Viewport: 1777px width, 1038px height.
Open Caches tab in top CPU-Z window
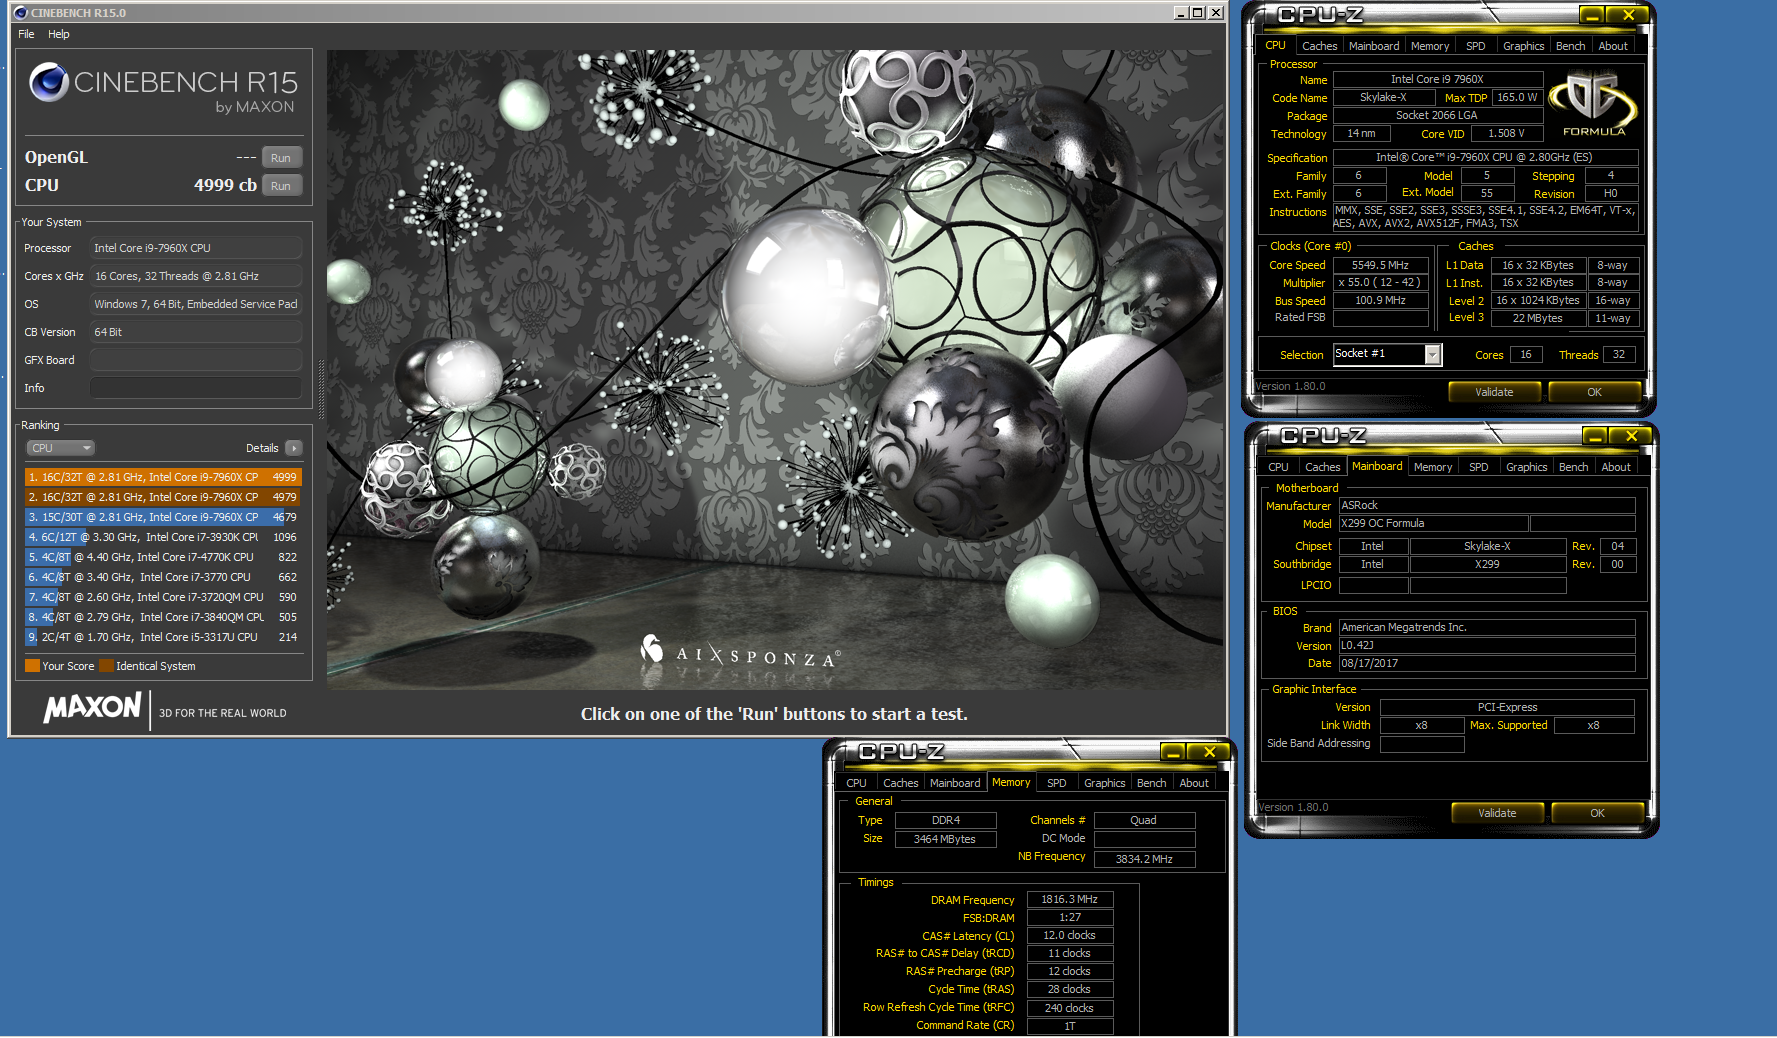point(1319,46)
